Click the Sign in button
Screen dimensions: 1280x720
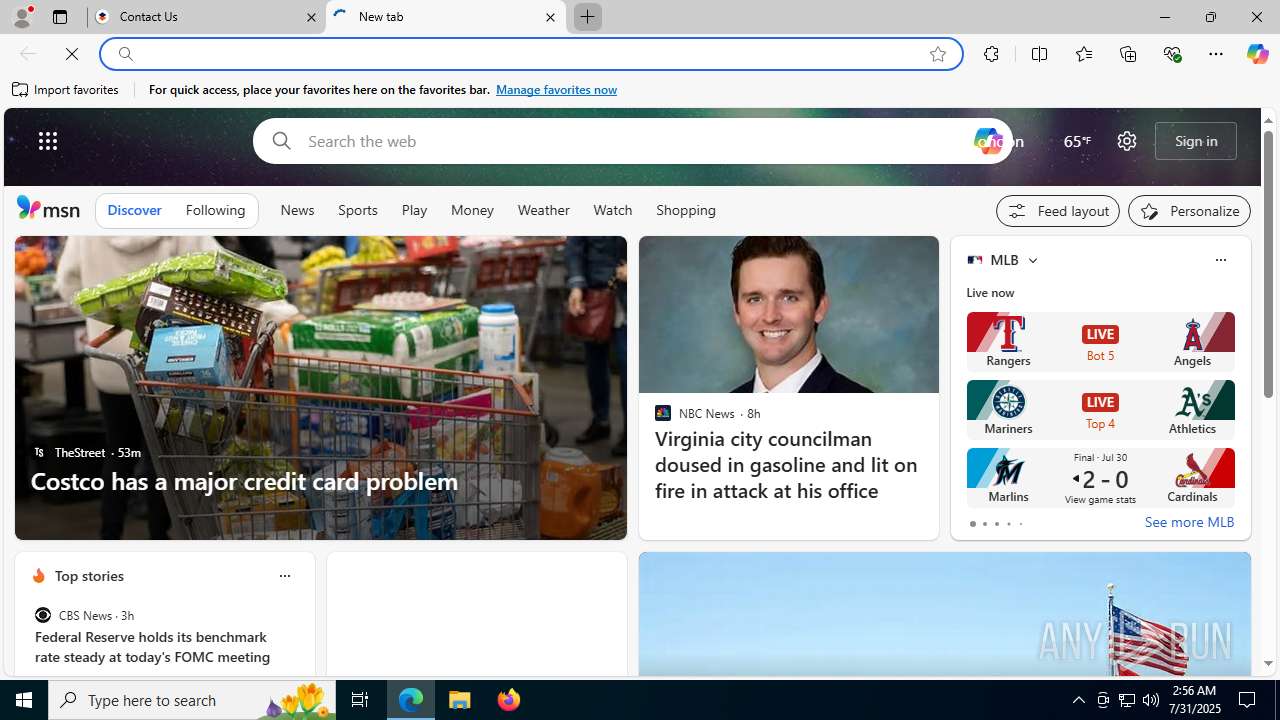[x=1196, y=141]
